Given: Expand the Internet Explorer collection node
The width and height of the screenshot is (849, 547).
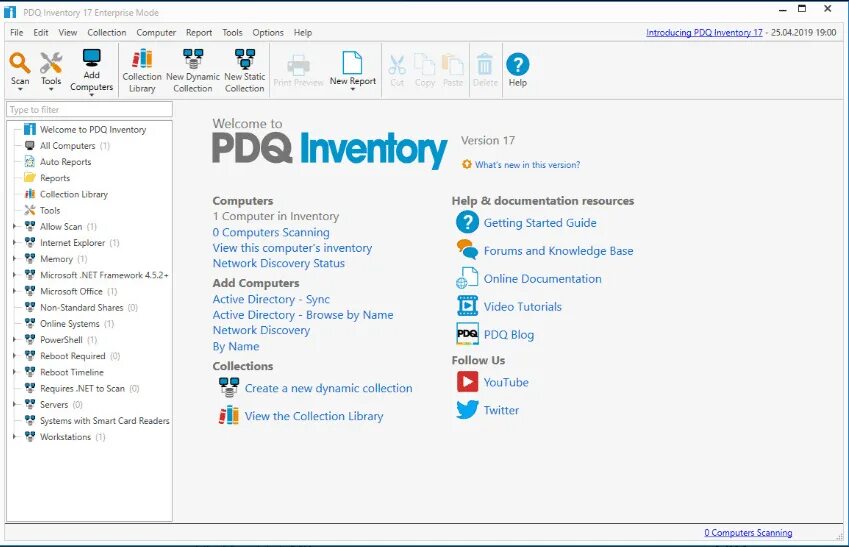Looking at the screenshot, I should 14,243.
